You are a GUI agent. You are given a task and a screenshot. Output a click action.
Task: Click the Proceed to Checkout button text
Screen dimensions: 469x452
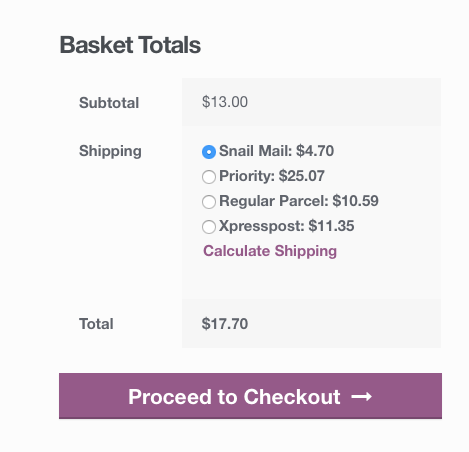234,397
